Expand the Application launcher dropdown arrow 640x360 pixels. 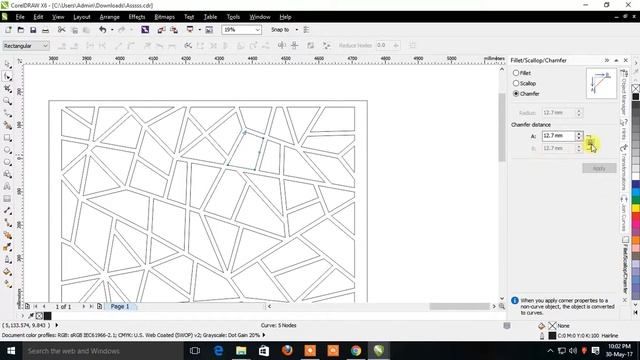[200, 30]
